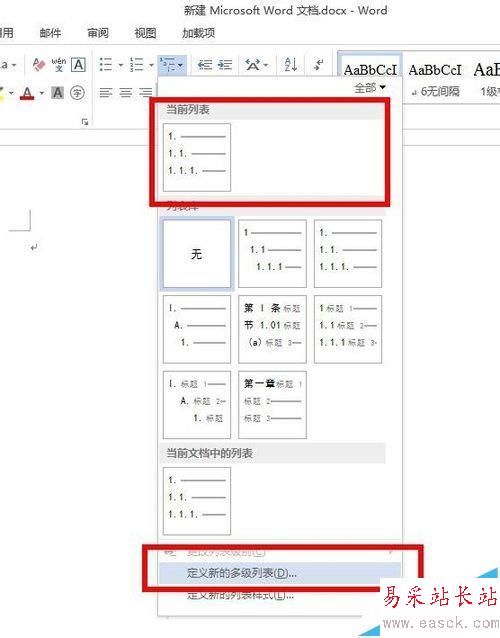Choose the 第一章 标题1 list style

point(272,405)
